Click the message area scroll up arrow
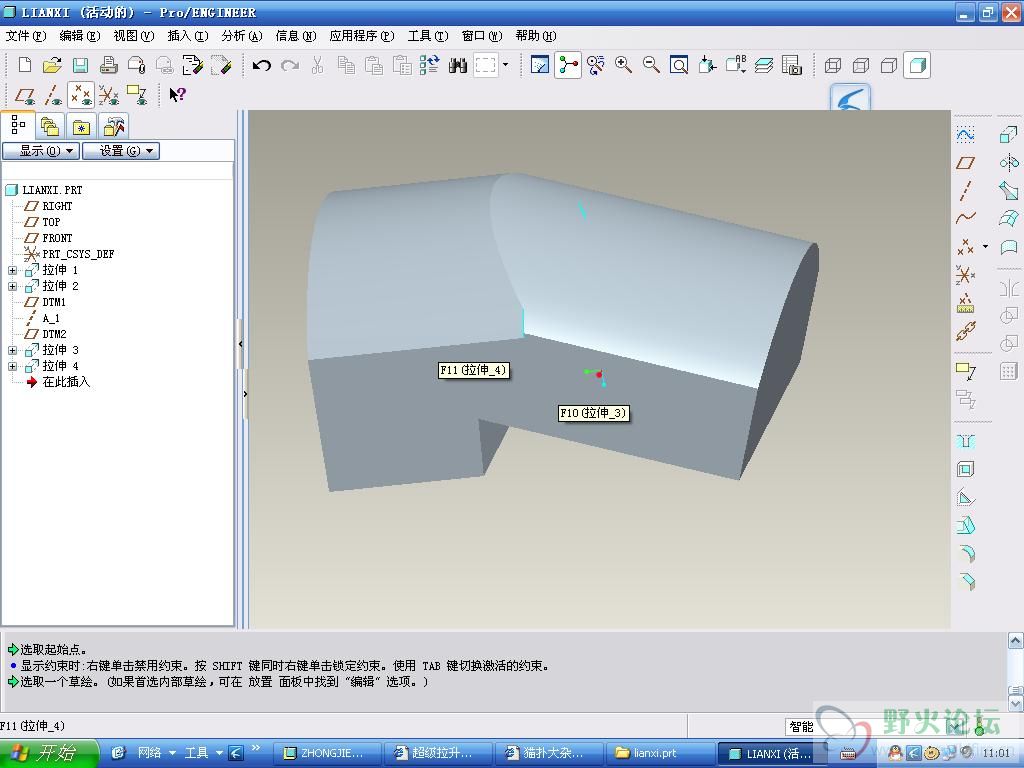Image resolution: width=1024 pixels, height=768 pixels. coord(1016,641)
